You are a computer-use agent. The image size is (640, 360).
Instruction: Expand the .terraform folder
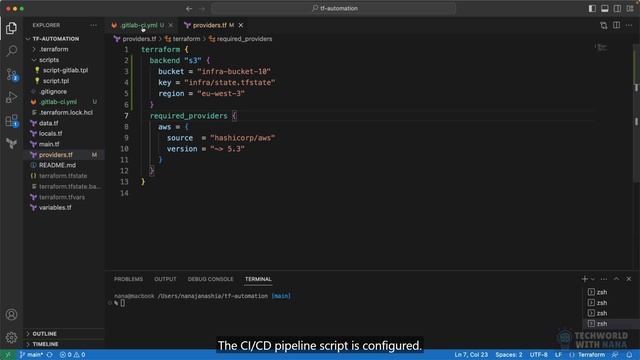click(53, 49)
